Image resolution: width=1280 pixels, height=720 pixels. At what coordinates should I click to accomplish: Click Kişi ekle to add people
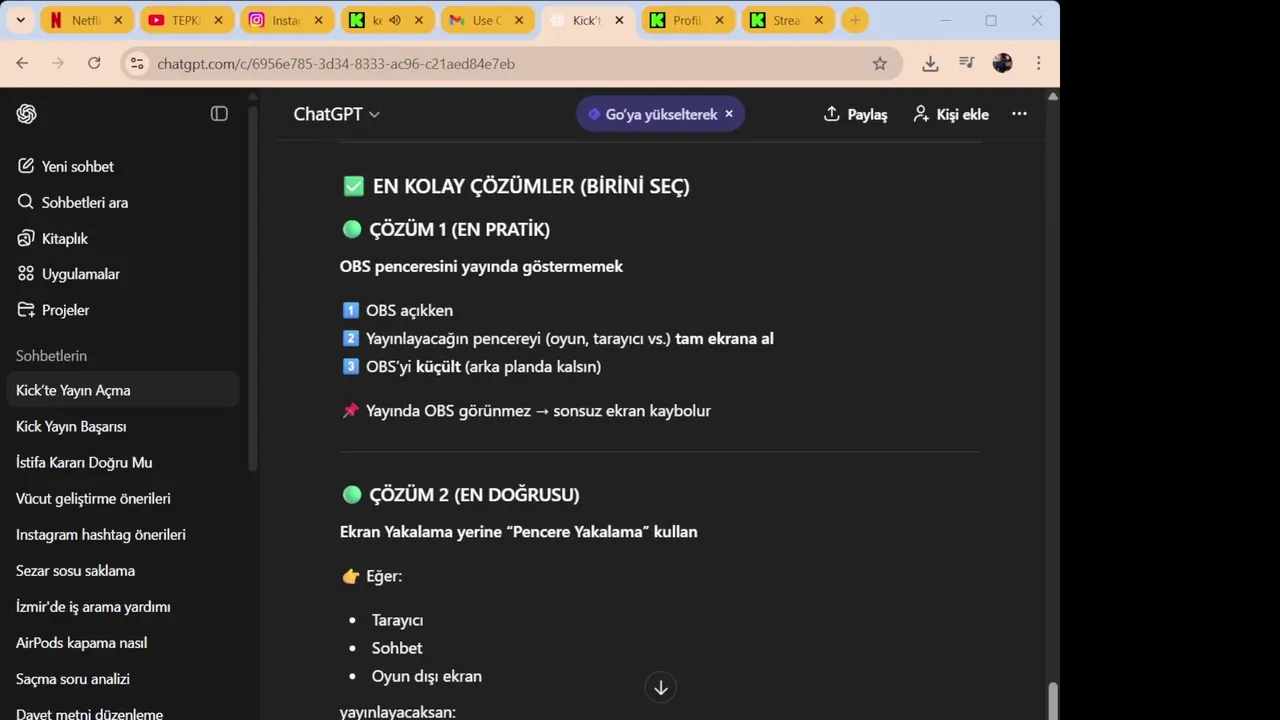[951, 114]
